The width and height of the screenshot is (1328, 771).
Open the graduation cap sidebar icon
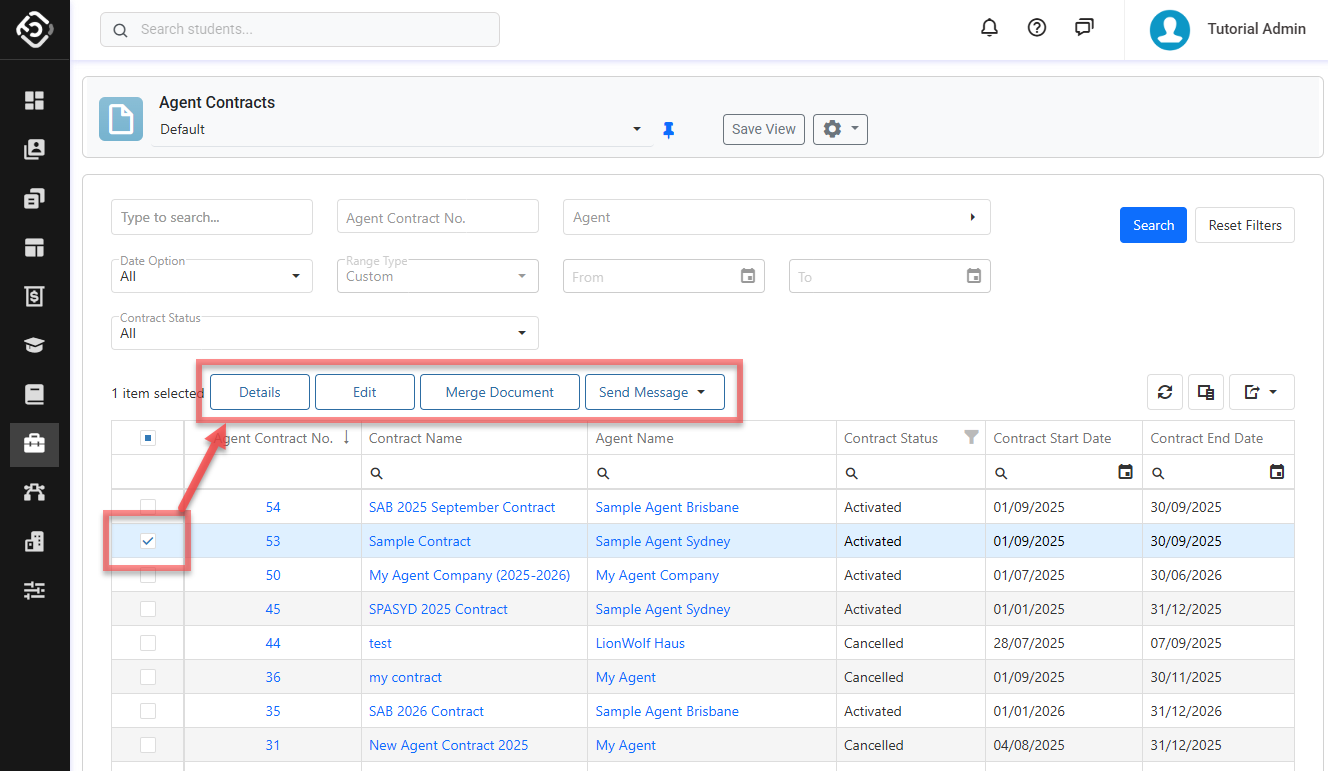pos(34,346)
